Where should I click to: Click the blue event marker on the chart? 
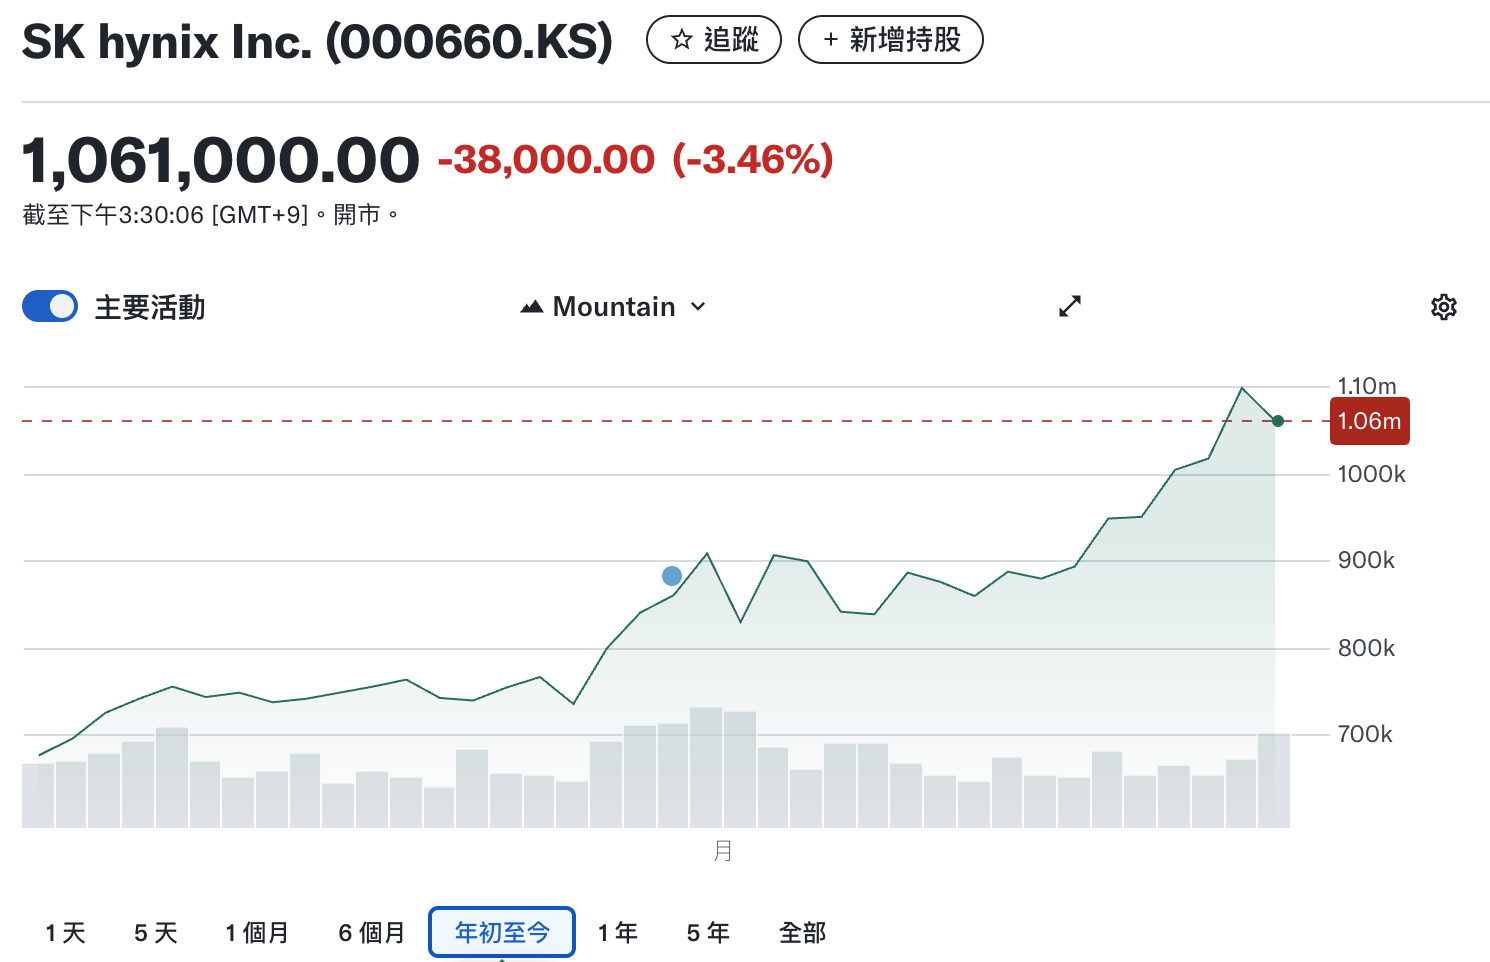(x=671, y=575)
